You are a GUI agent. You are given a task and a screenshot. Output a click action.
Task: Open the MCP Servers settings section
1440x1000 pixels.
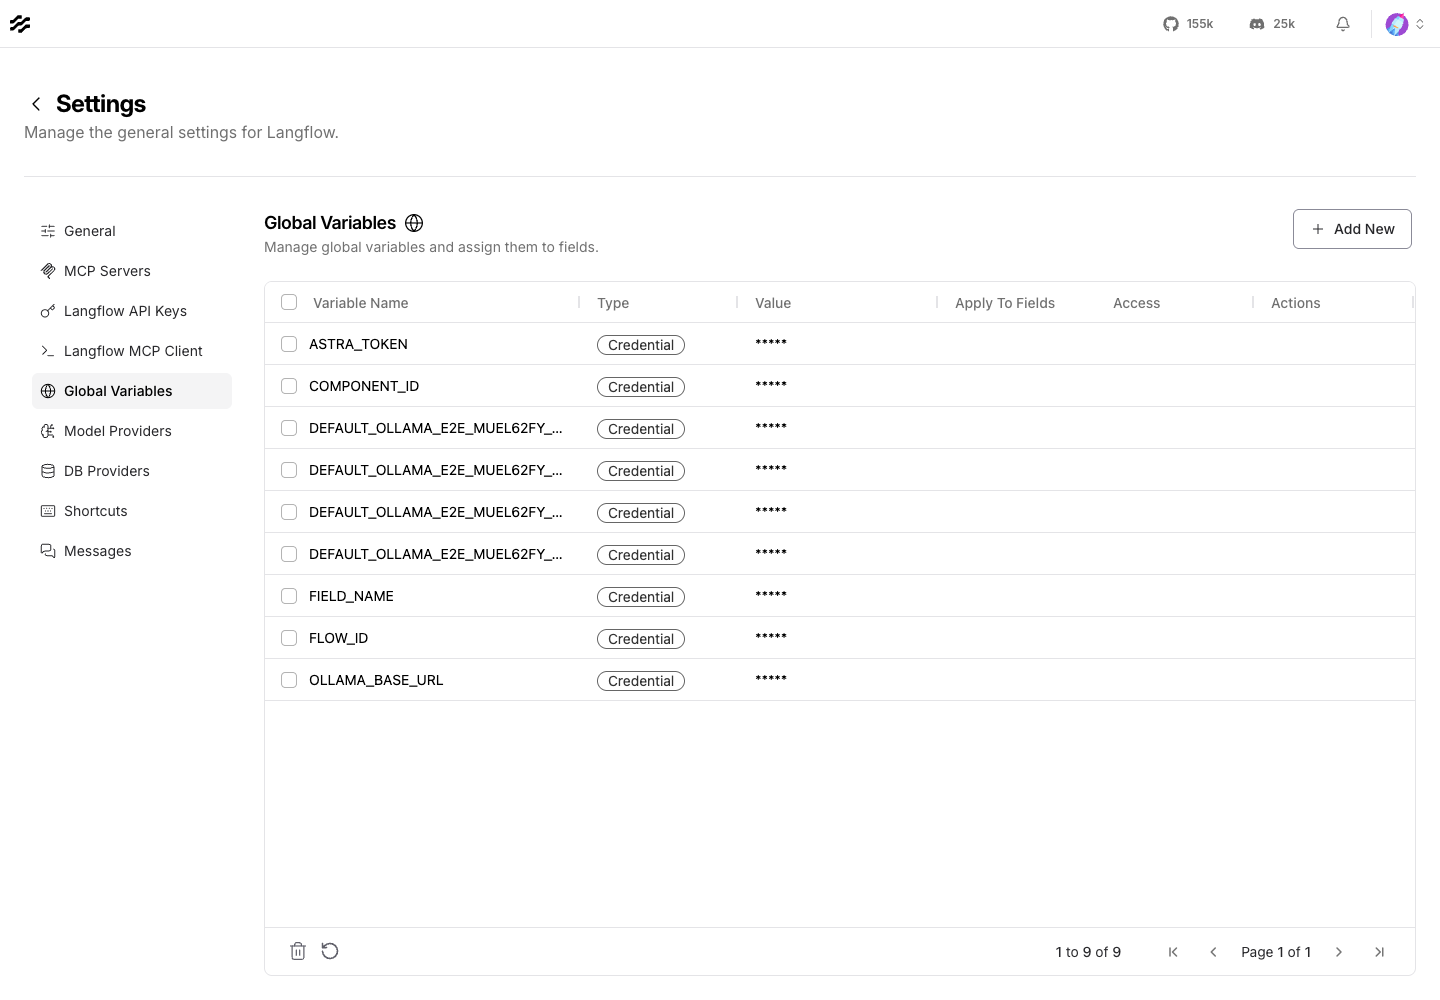[x=132, y=271]
